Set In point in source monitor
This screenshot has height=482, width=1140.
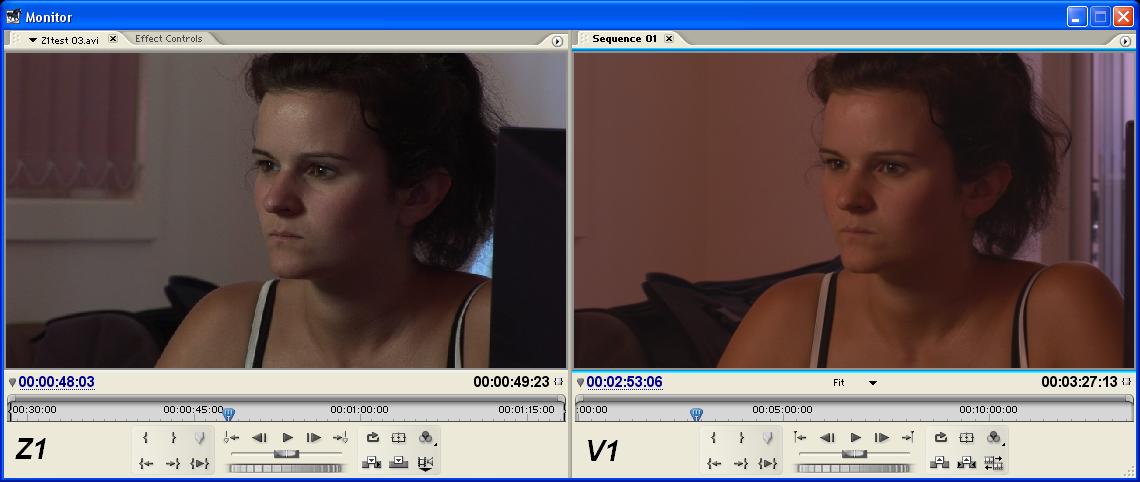click(x=146, y=438)
